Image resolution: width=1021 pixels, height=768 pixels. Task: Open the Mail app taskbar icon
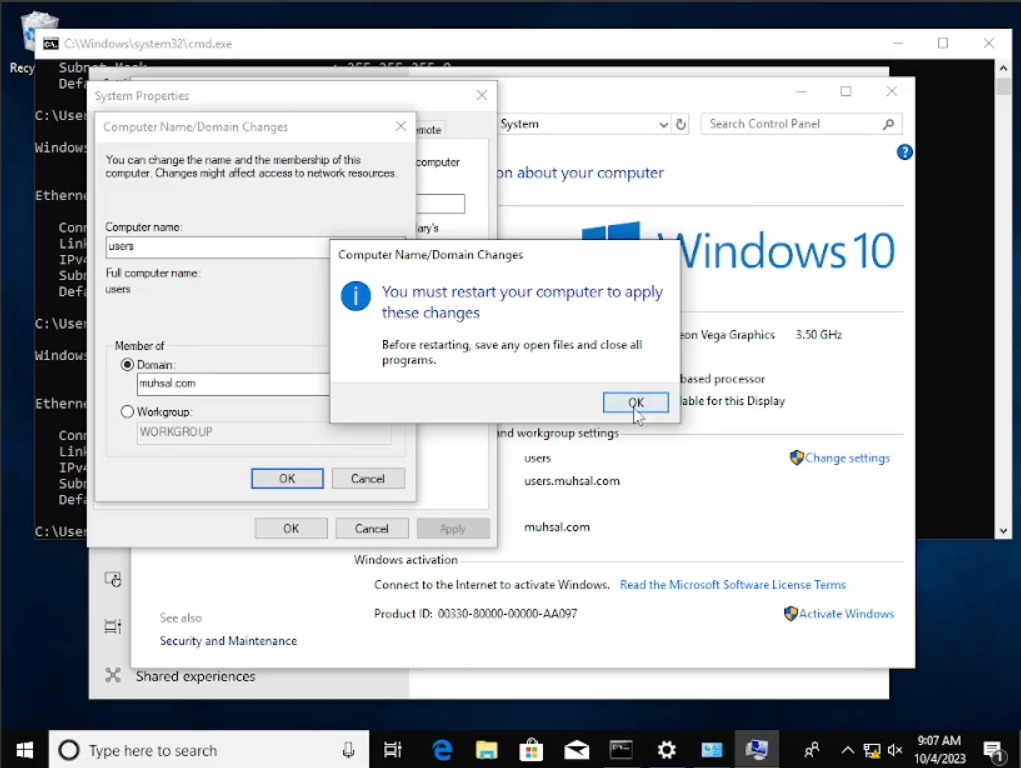(x=576, y=750)
